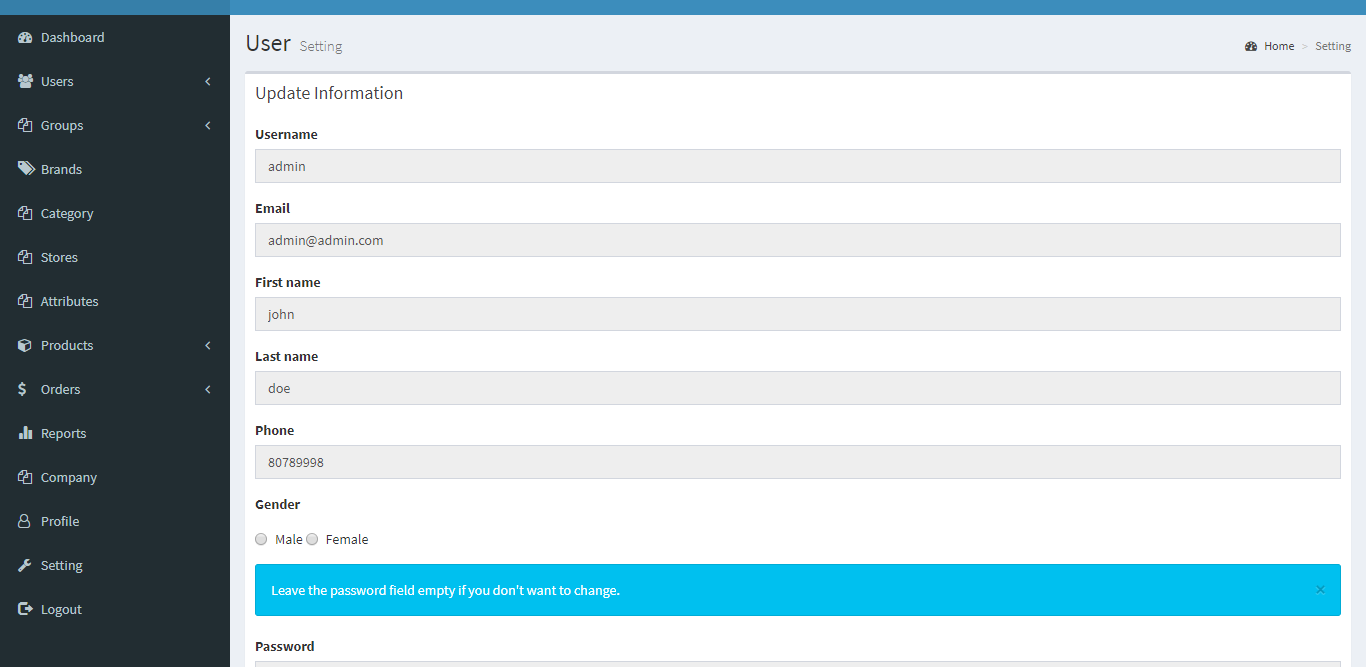Expand the Orders submenu chevron
This screenshot has height=667, width=1366.
(x=208, y=389)
